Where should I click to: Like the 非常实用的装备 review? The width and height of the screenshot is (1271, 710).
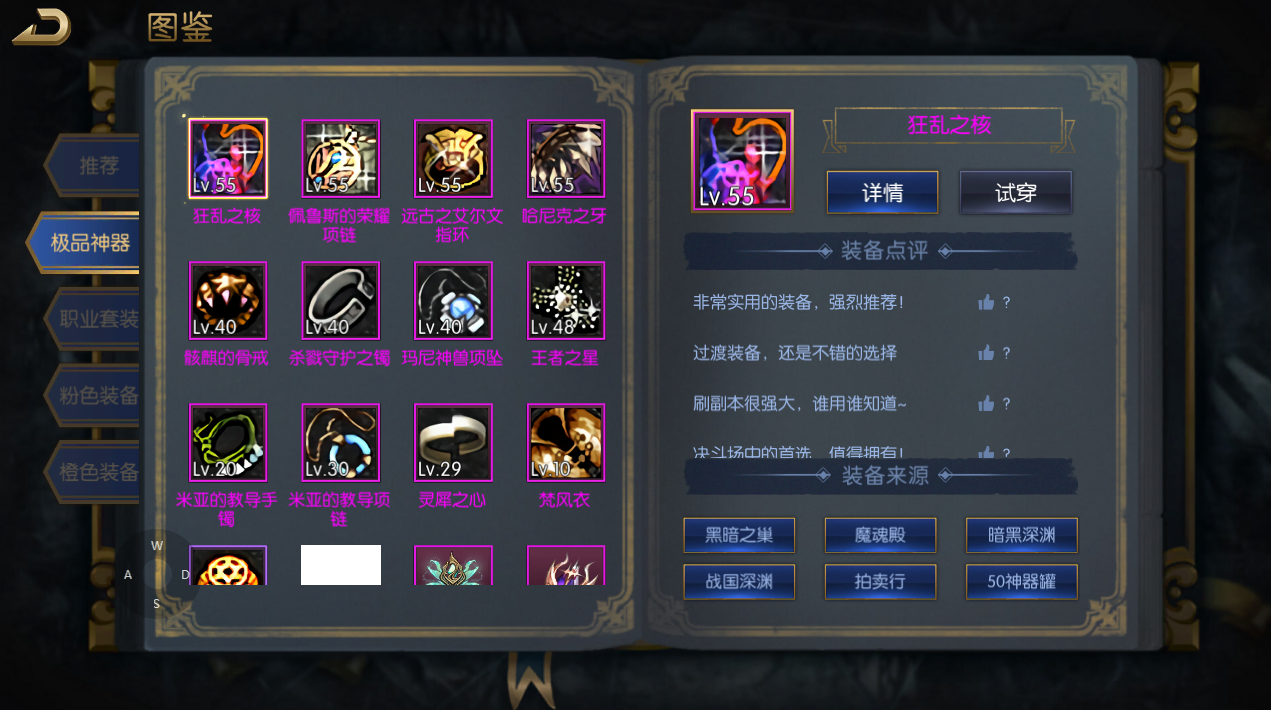(x=986, y=302)
